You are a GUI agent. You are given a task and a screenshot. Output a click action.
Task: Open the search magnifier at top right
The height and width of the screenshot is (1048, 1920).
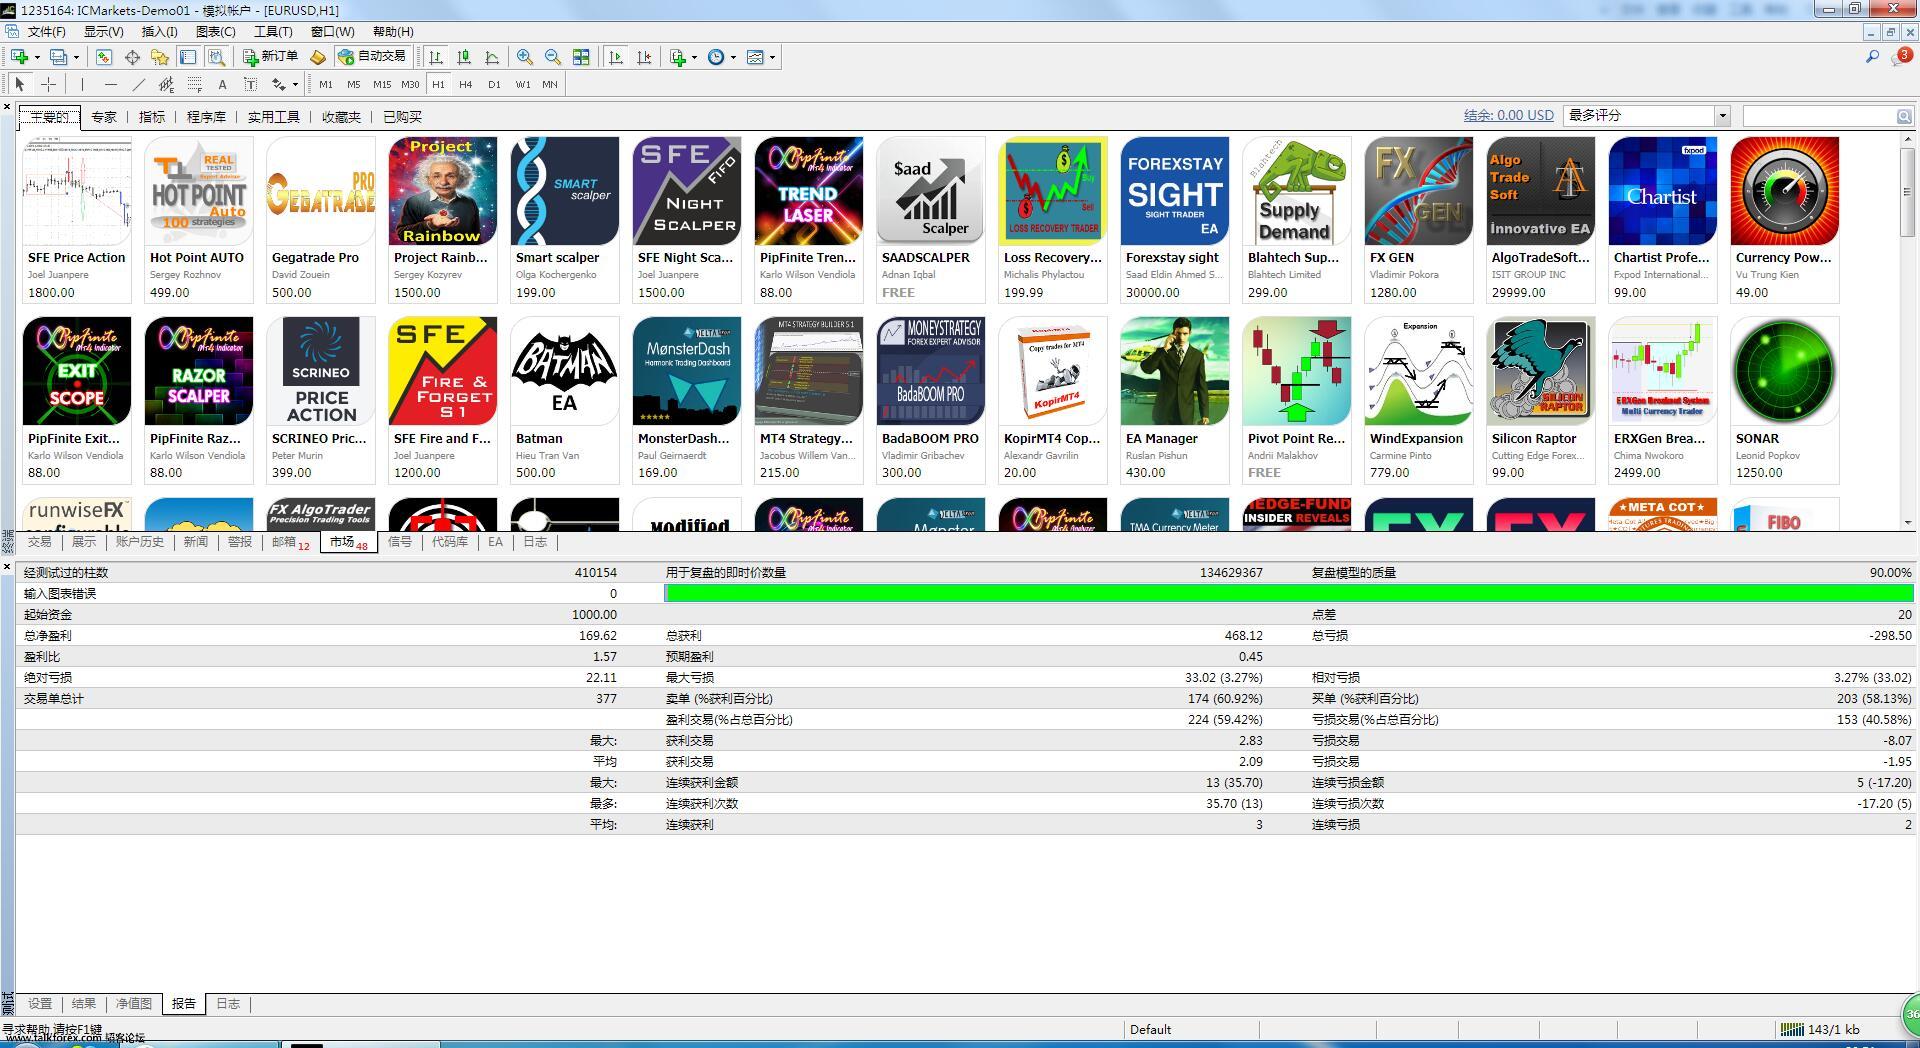coord(1872,57)
